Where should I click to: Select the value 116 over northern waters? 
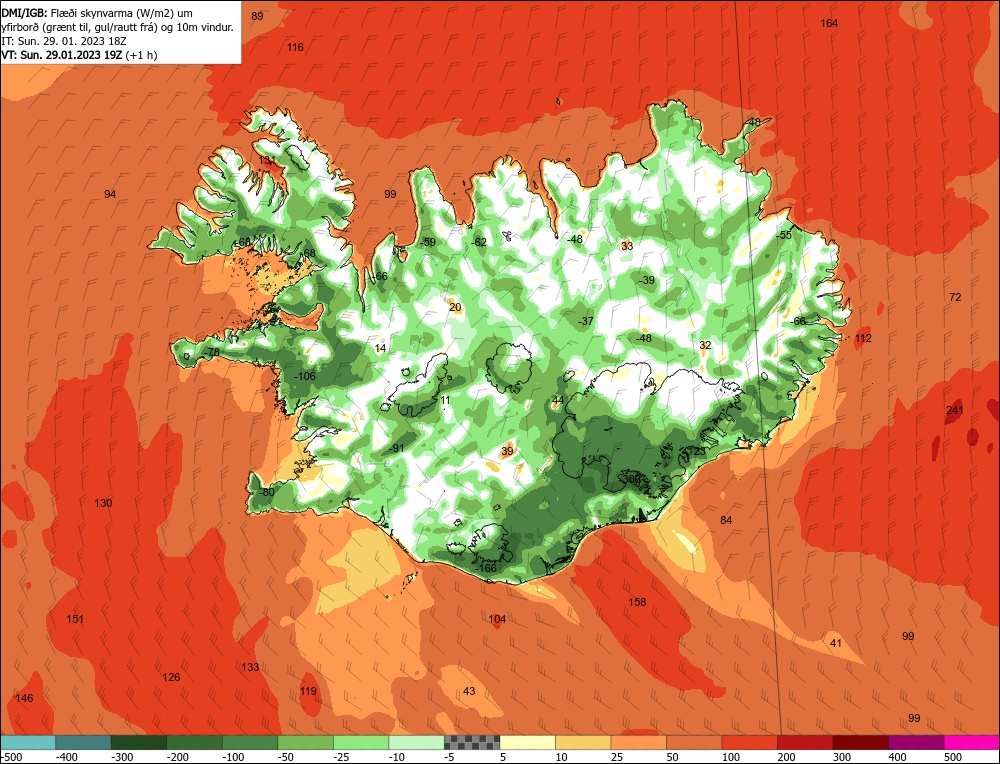(x=295, y=47)
